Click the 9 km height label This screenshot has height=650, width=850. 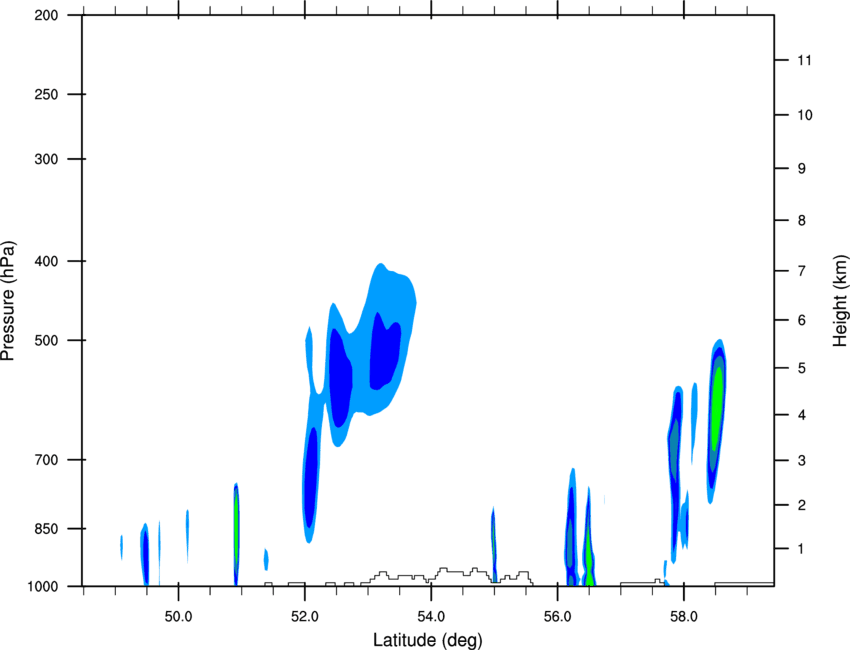point(802,169)
